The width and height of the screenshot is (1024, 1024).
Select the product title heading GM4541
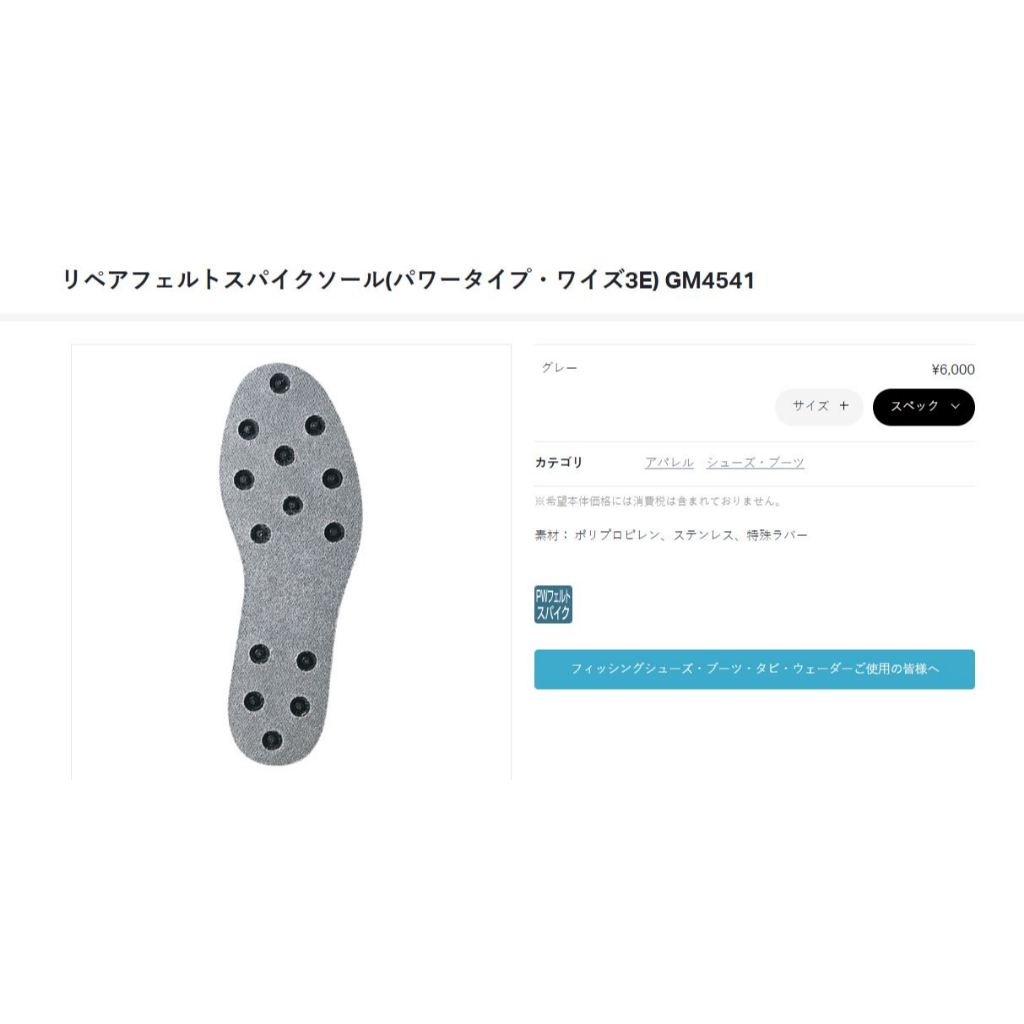click(x=409, y=280)
